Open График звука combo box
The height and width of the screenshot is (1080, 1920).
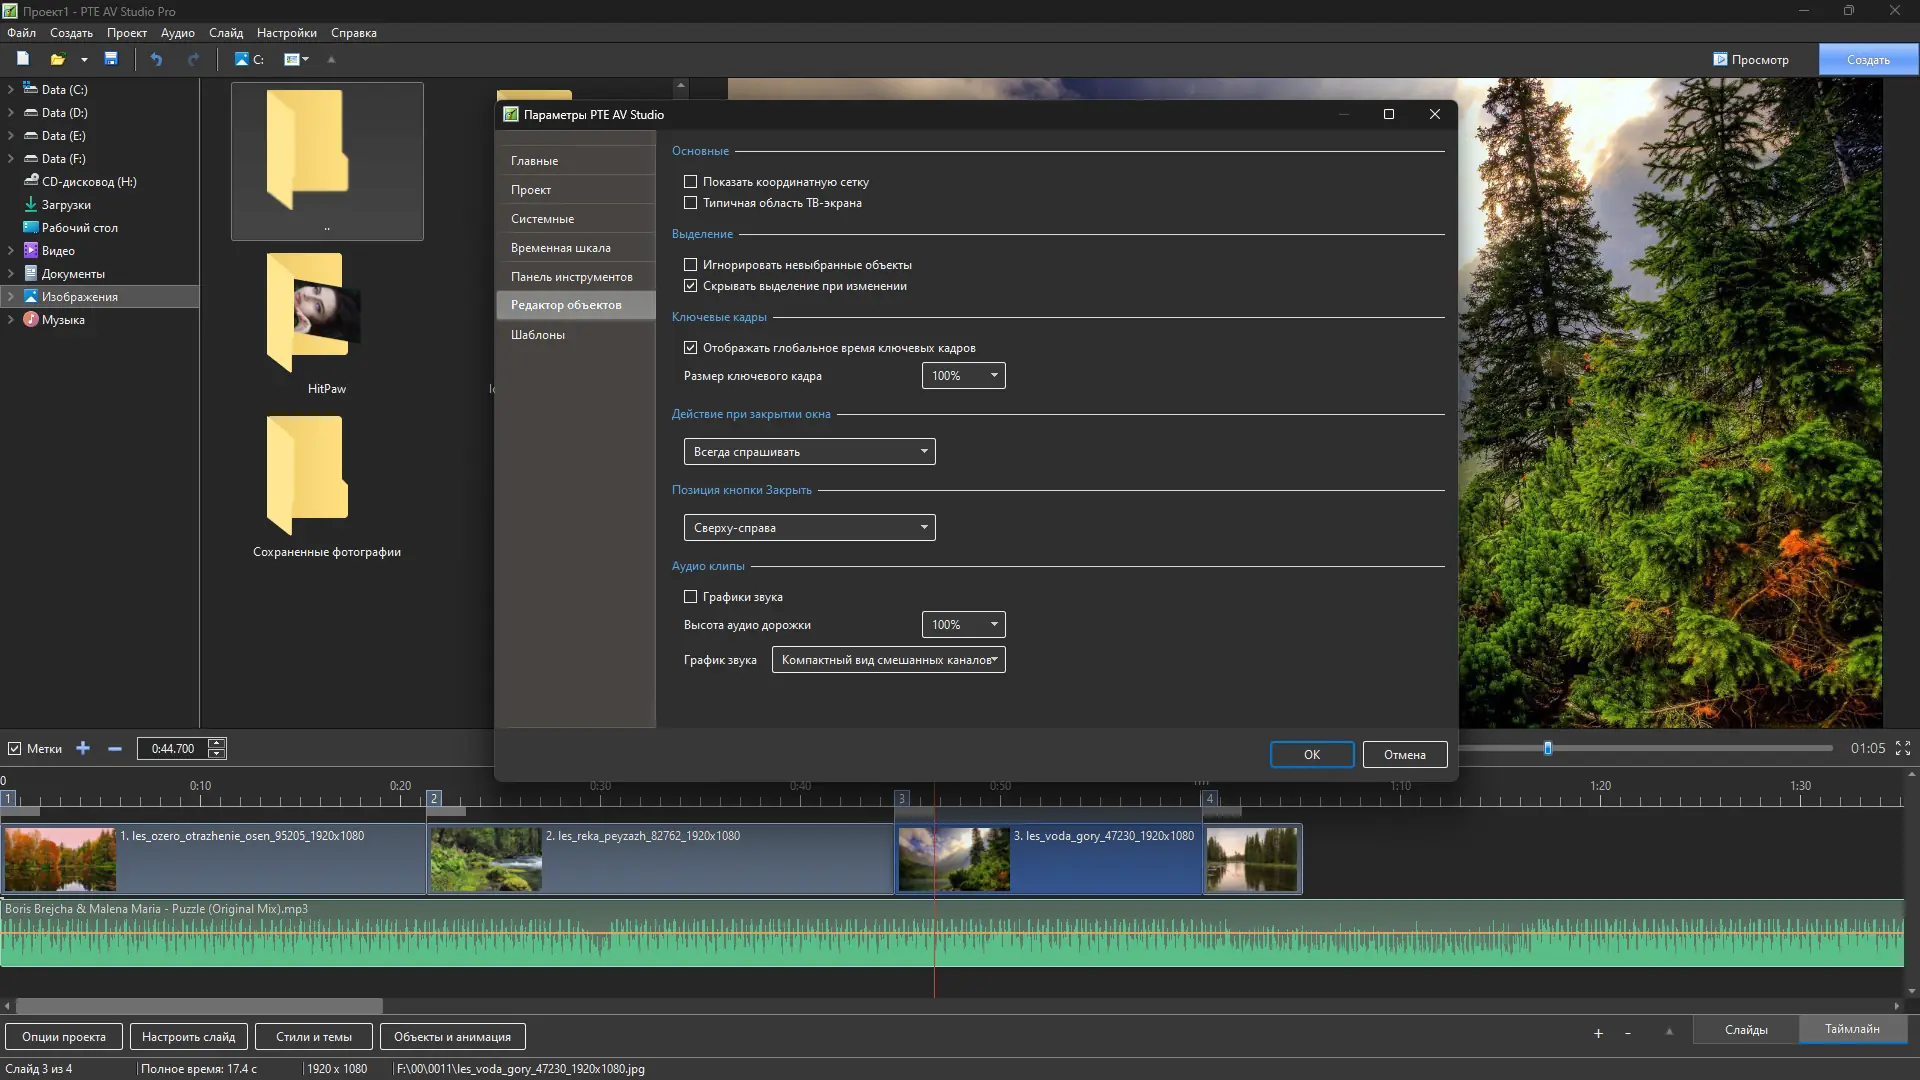click(888, 660)
